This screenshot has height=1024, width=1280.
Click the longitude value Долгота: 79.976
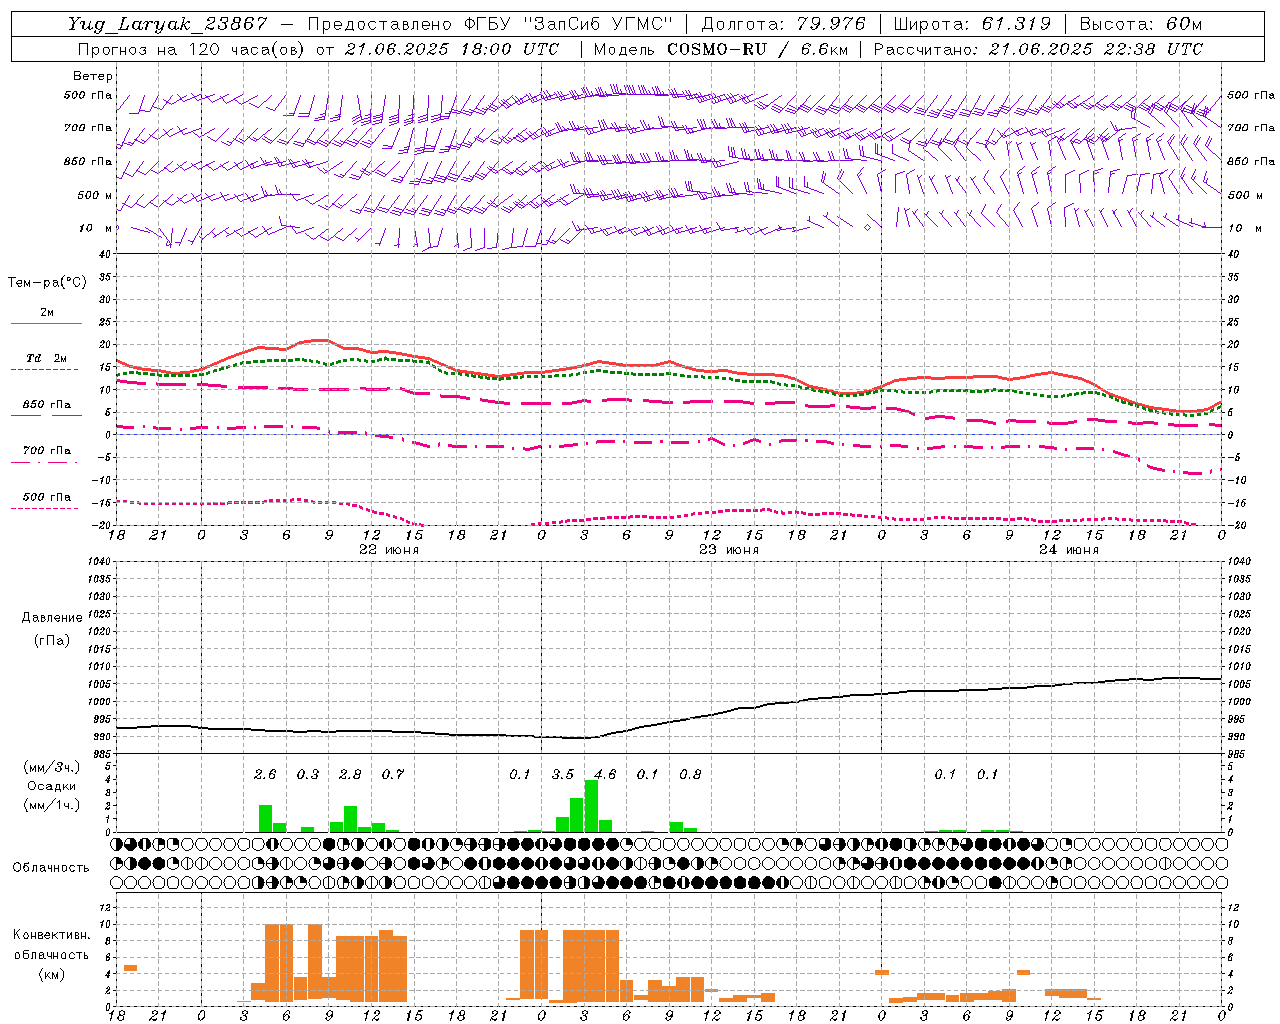click(x=784, y=24)
